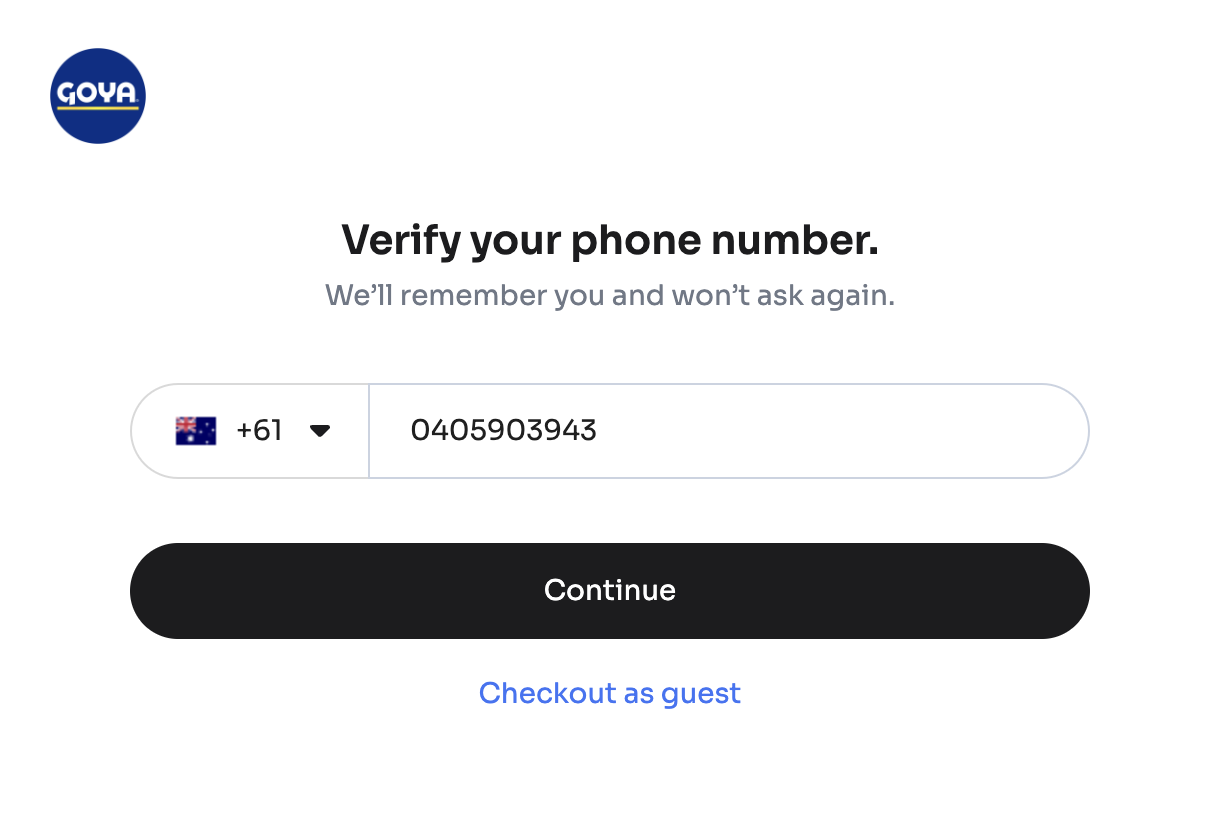Image resolution: width=1220 pixels, height=836 pixels.
Task: Click on the 0405903943 number text
Action: click(503, 431)
